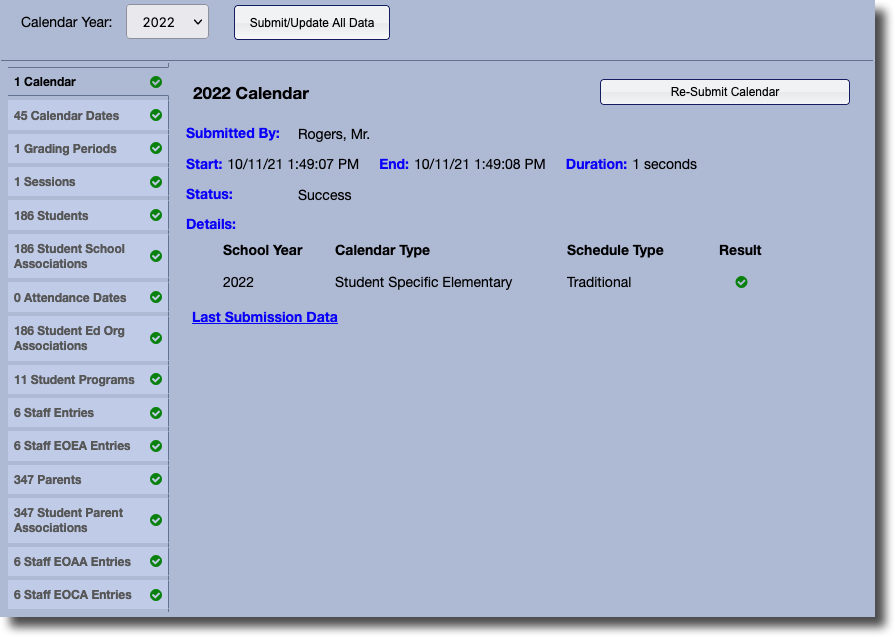Click green check icon beside 6 Staff EOCA Entries
895x637 pixels.
(156, 594)
